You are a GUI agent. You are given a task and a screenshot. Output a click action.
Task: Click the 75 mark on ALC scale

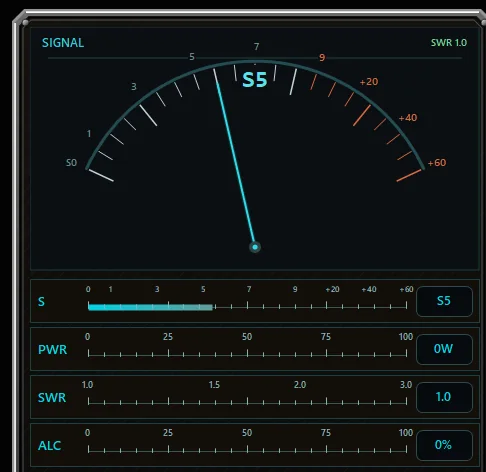(x=326, y=433)
